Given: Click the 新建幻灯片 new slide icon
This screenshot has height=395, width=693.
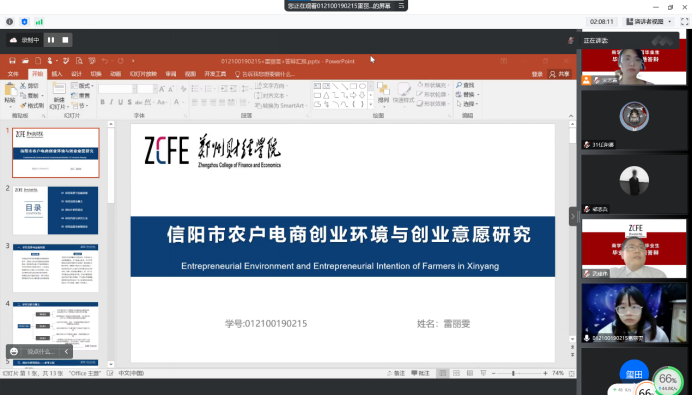Looking at the screenshot, I should (x=58, y=91).
